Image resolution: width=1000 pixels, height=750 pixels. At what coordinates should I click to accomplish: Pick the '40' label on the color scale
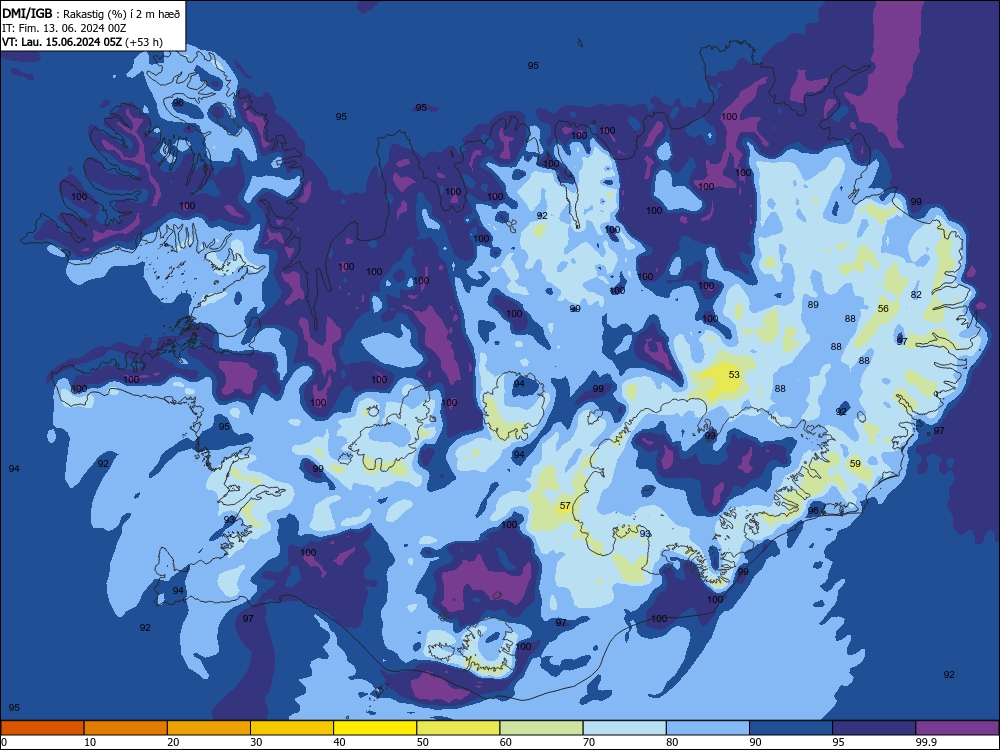pyautogui.click(x=340, y=742)
